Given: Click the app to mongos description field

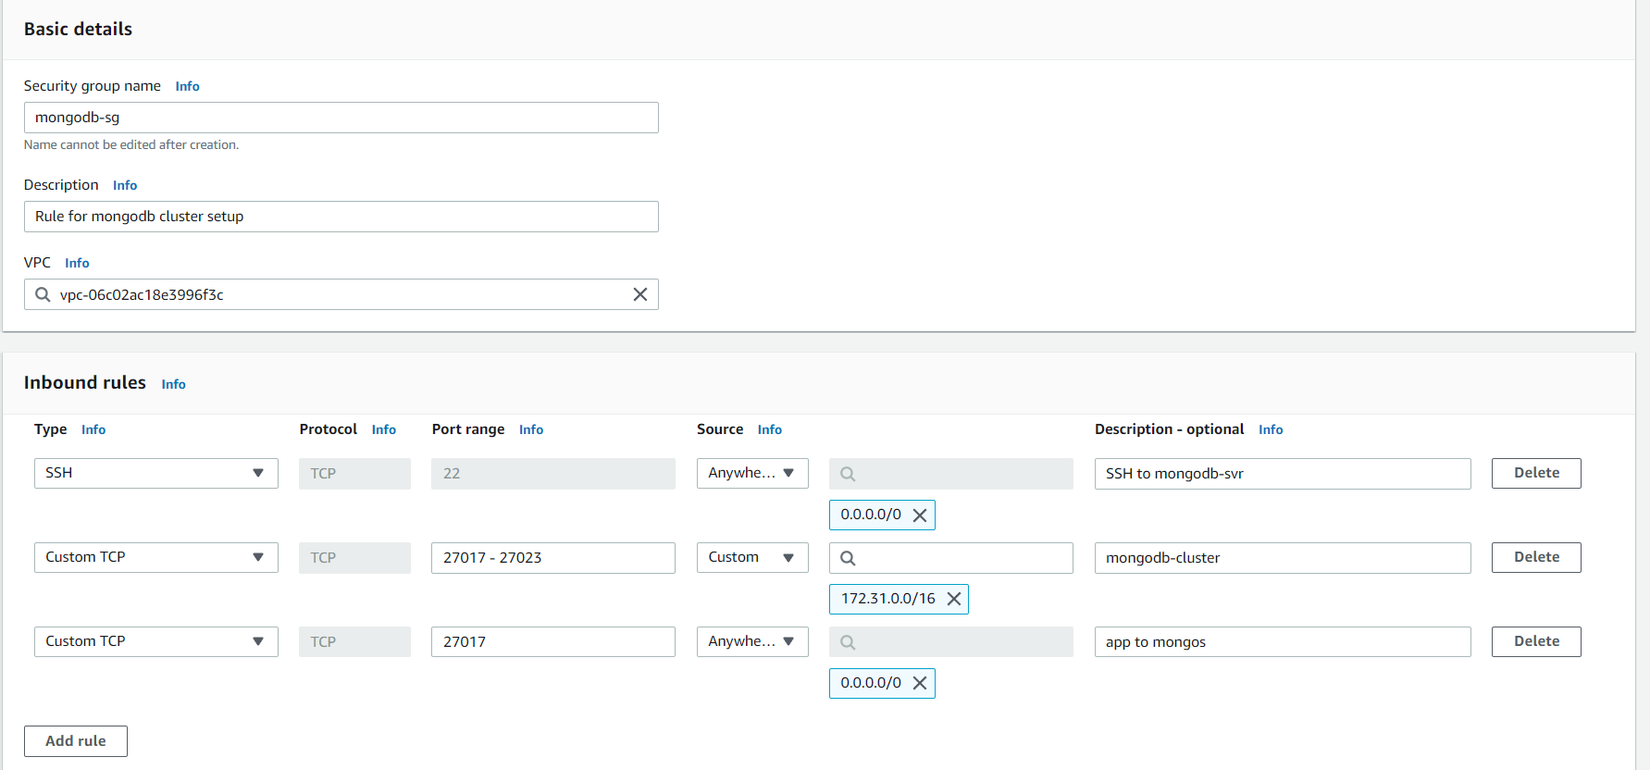Looking at the screenshot, I should coord(1282,641).
